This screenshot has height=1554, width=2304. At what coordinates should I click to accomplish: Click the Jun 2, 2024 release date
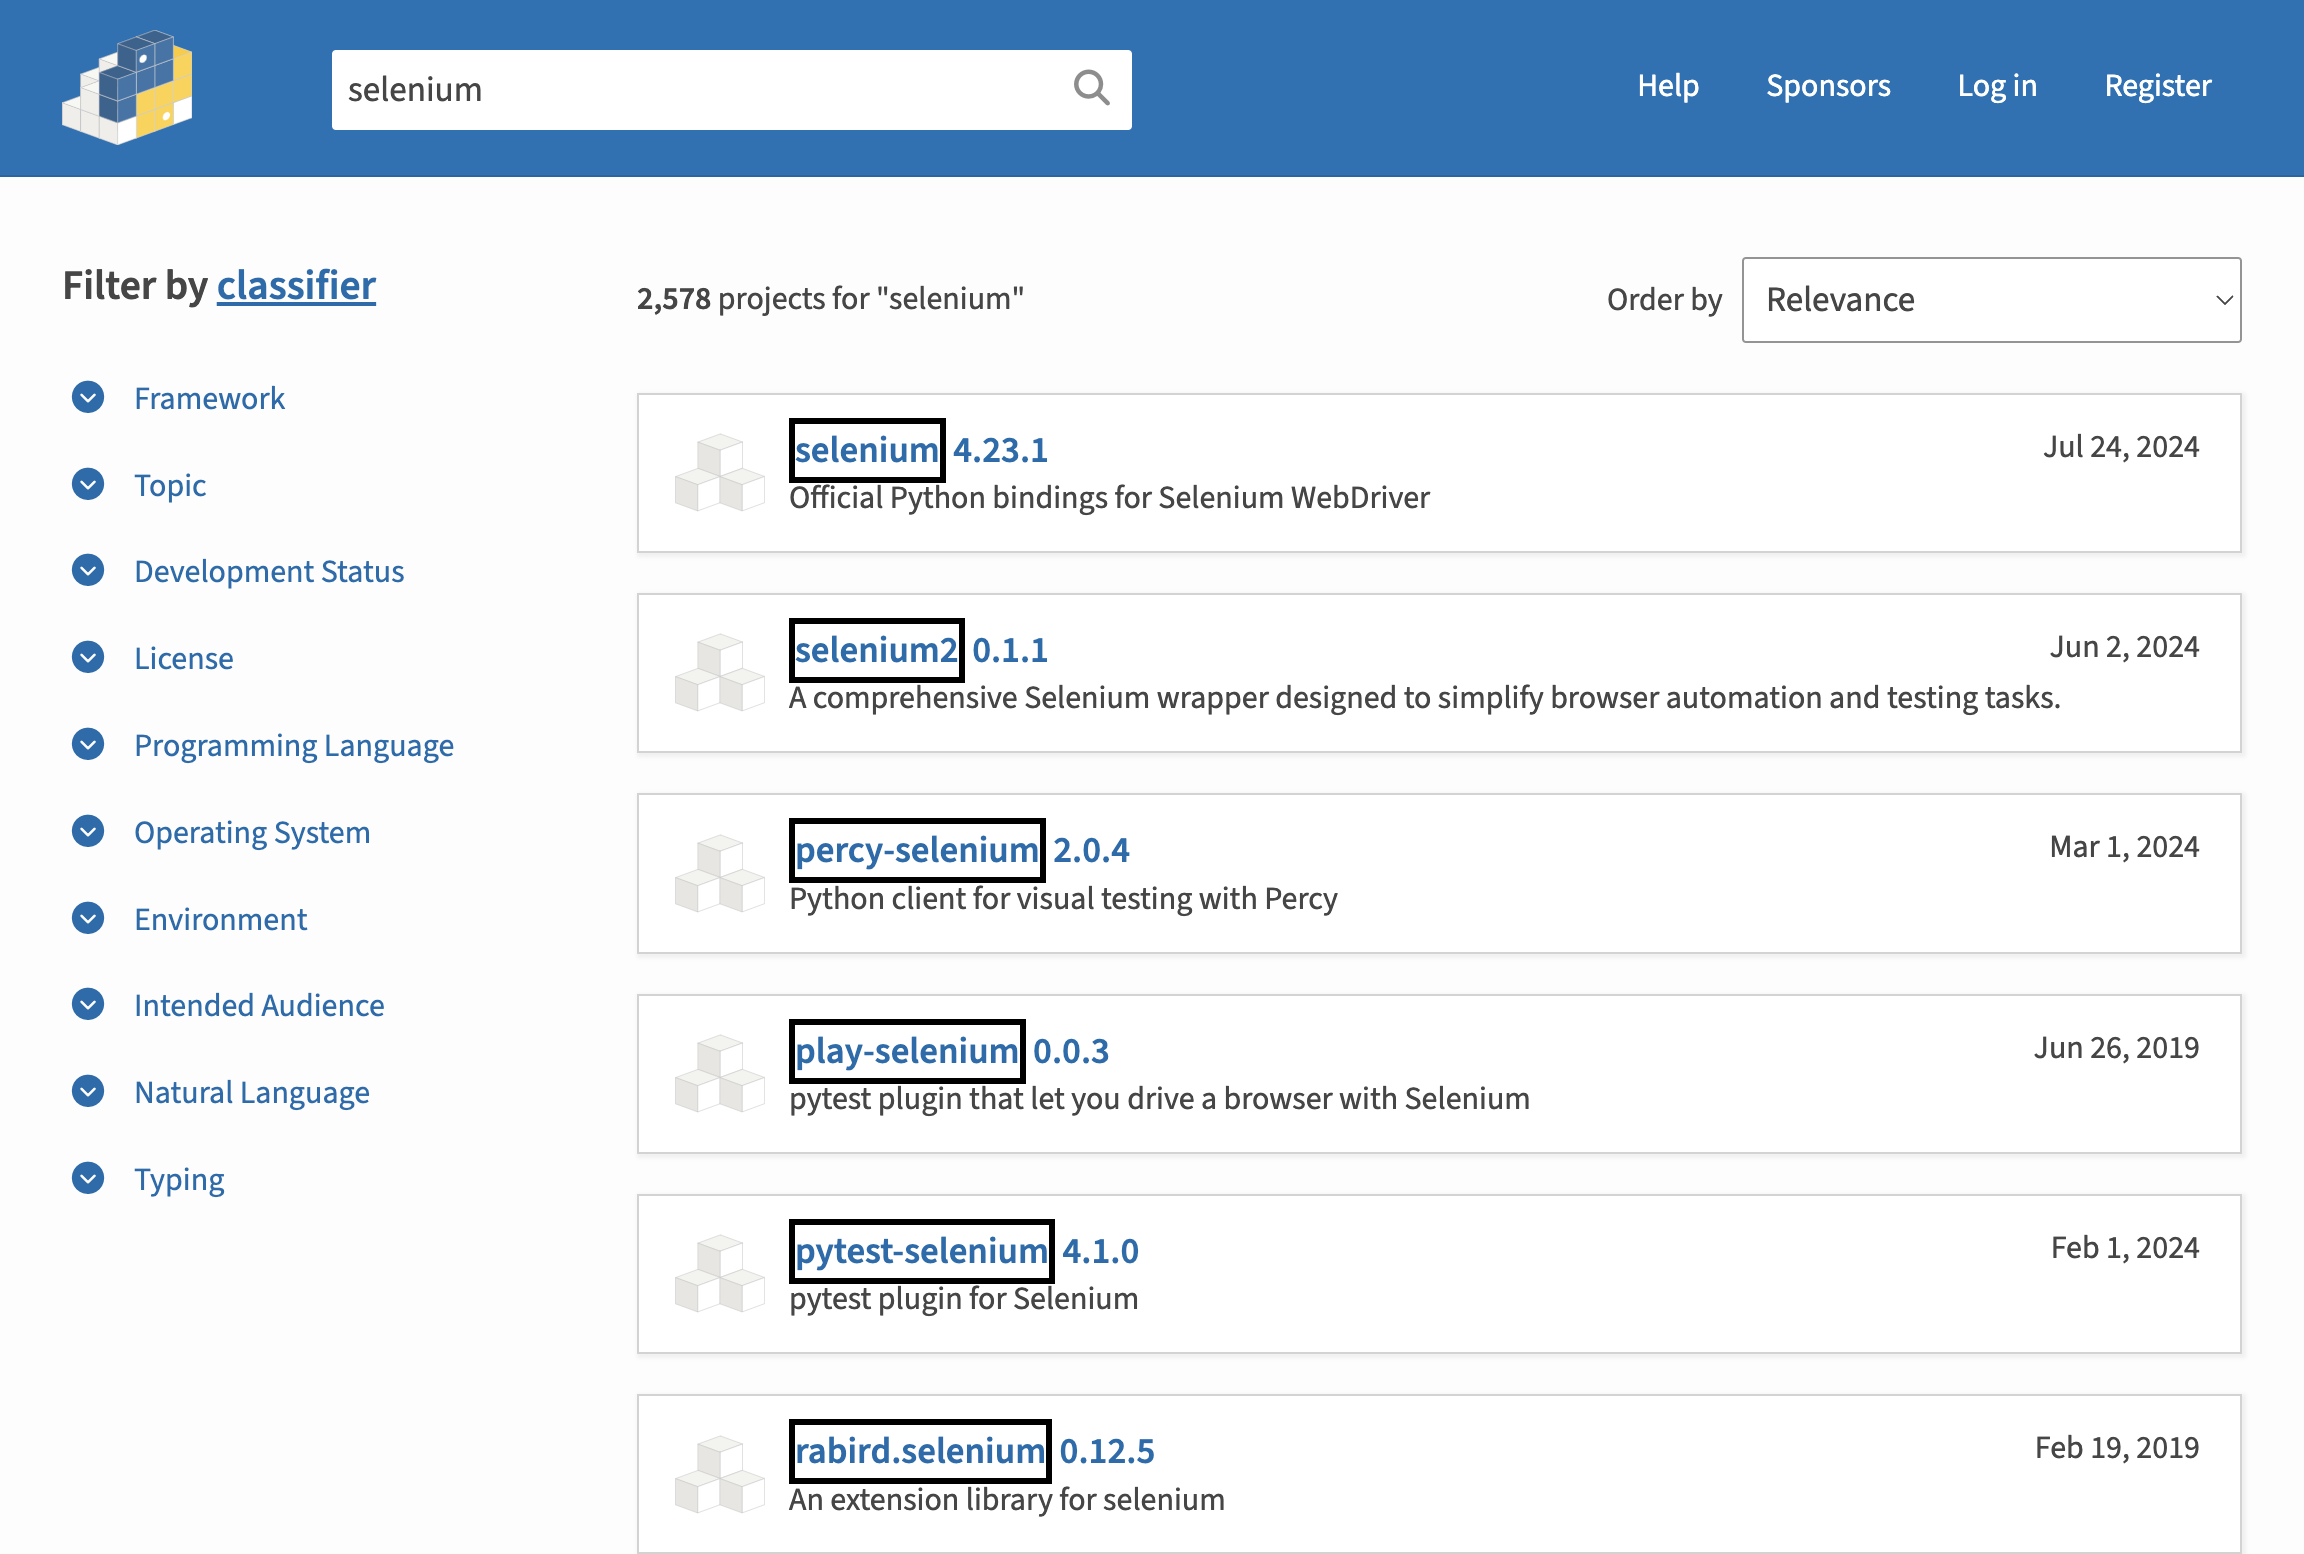coord(2125,647)
